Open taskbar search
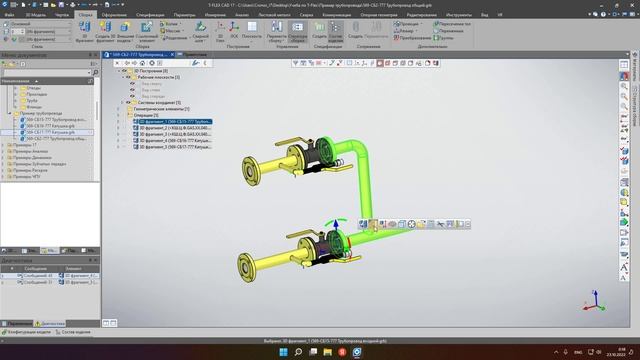This screenshot has width=640, height=360. click(x=298, y=352)
